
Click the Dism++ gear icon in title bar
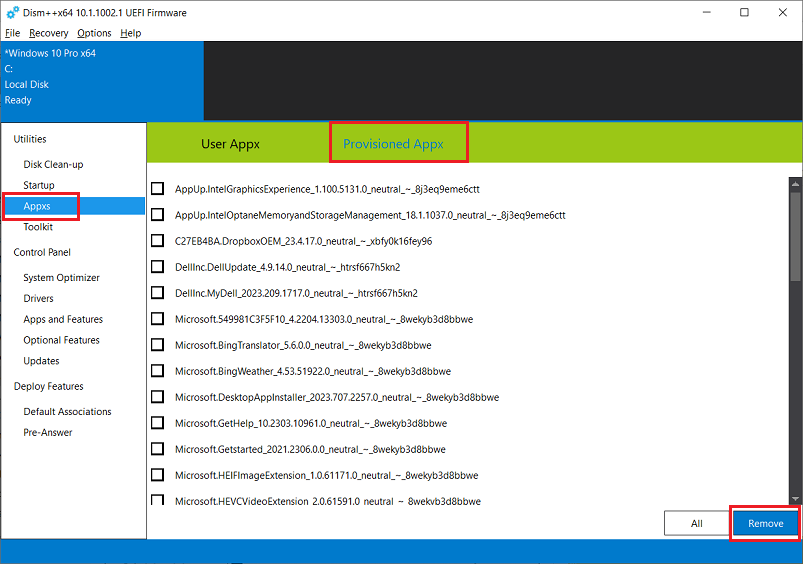click(x=12, y=13)
